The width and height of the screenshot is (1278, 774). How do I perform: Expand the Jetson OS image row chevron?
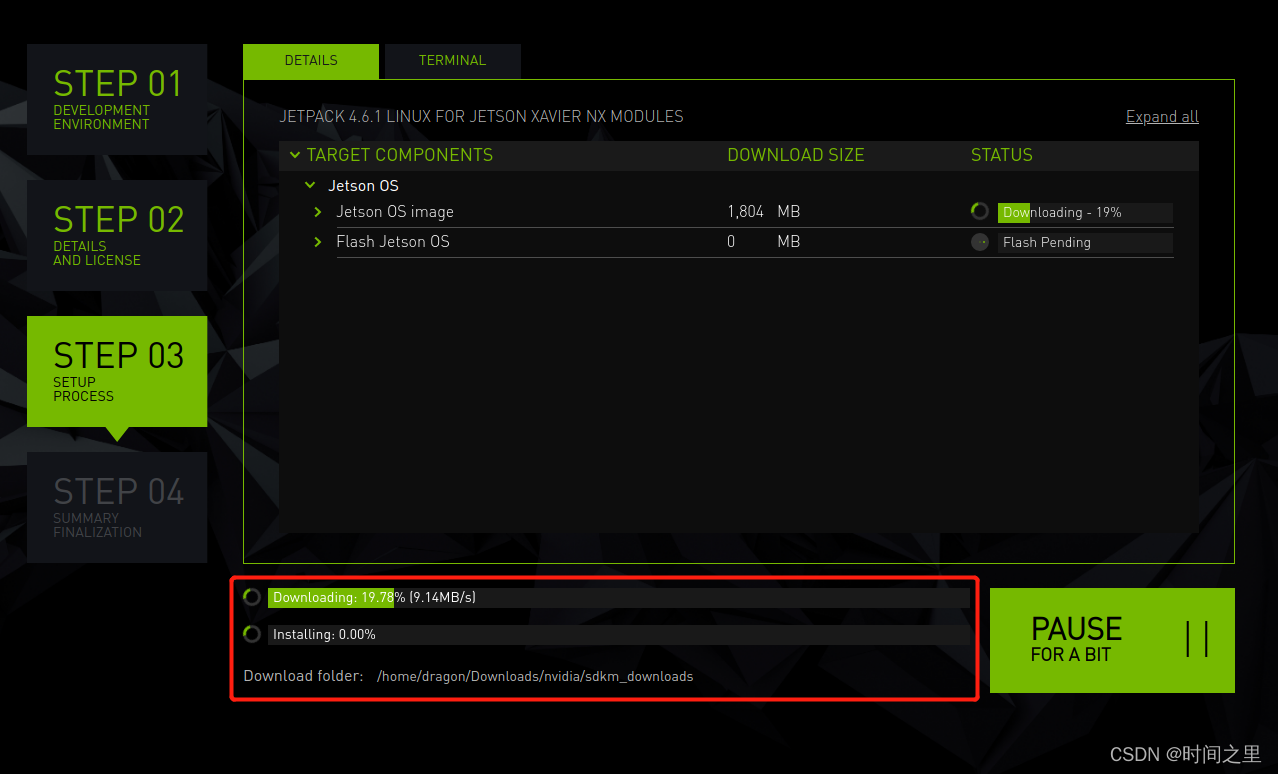click(x=318, y=212)
